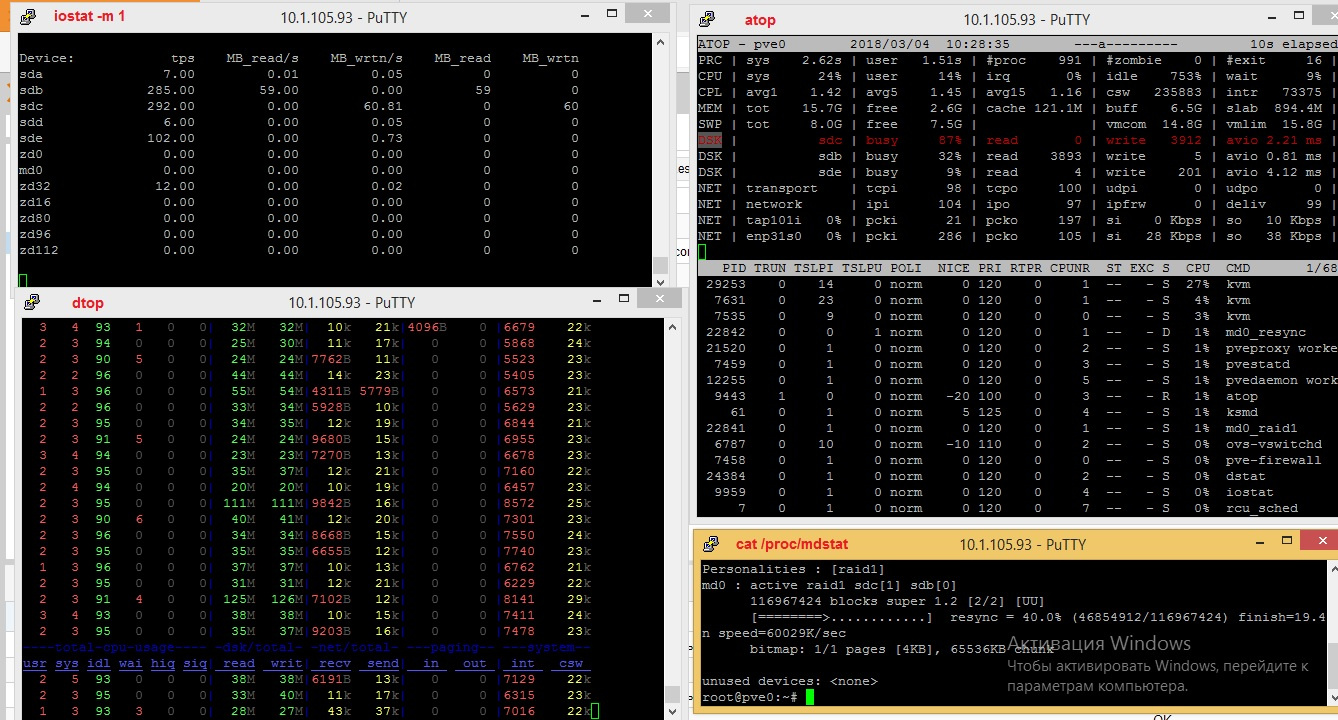
Task: Click the 'atop' window title text
Action: [x=760, y=19]
